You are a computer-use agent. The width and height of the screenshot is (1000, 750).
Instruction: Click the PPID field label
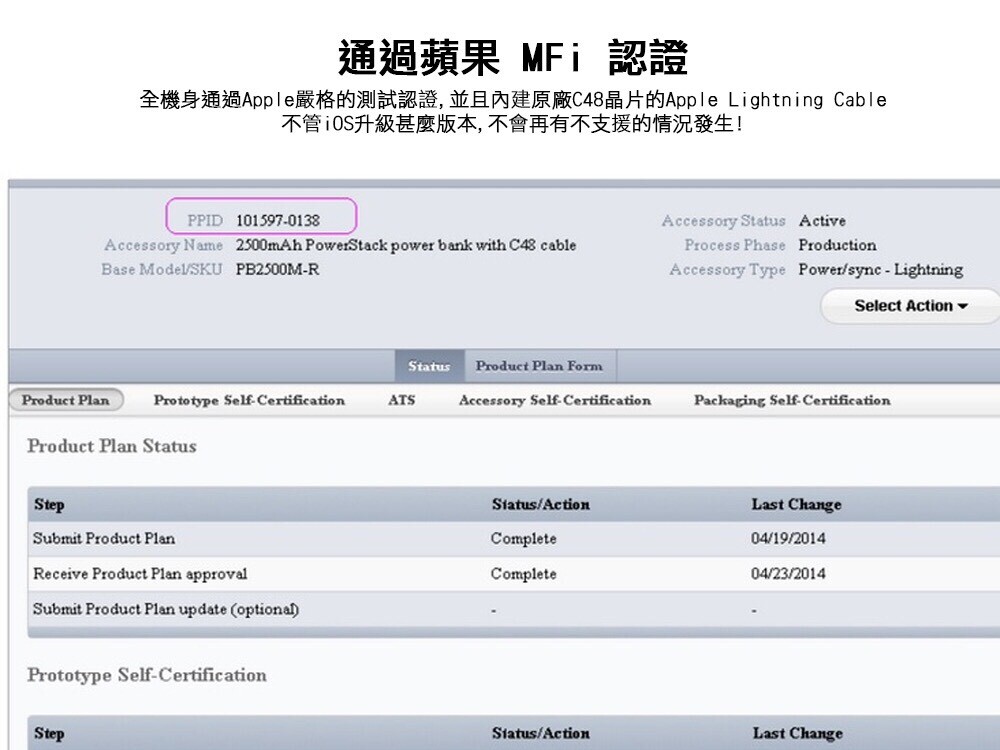(x=205, y=221)
